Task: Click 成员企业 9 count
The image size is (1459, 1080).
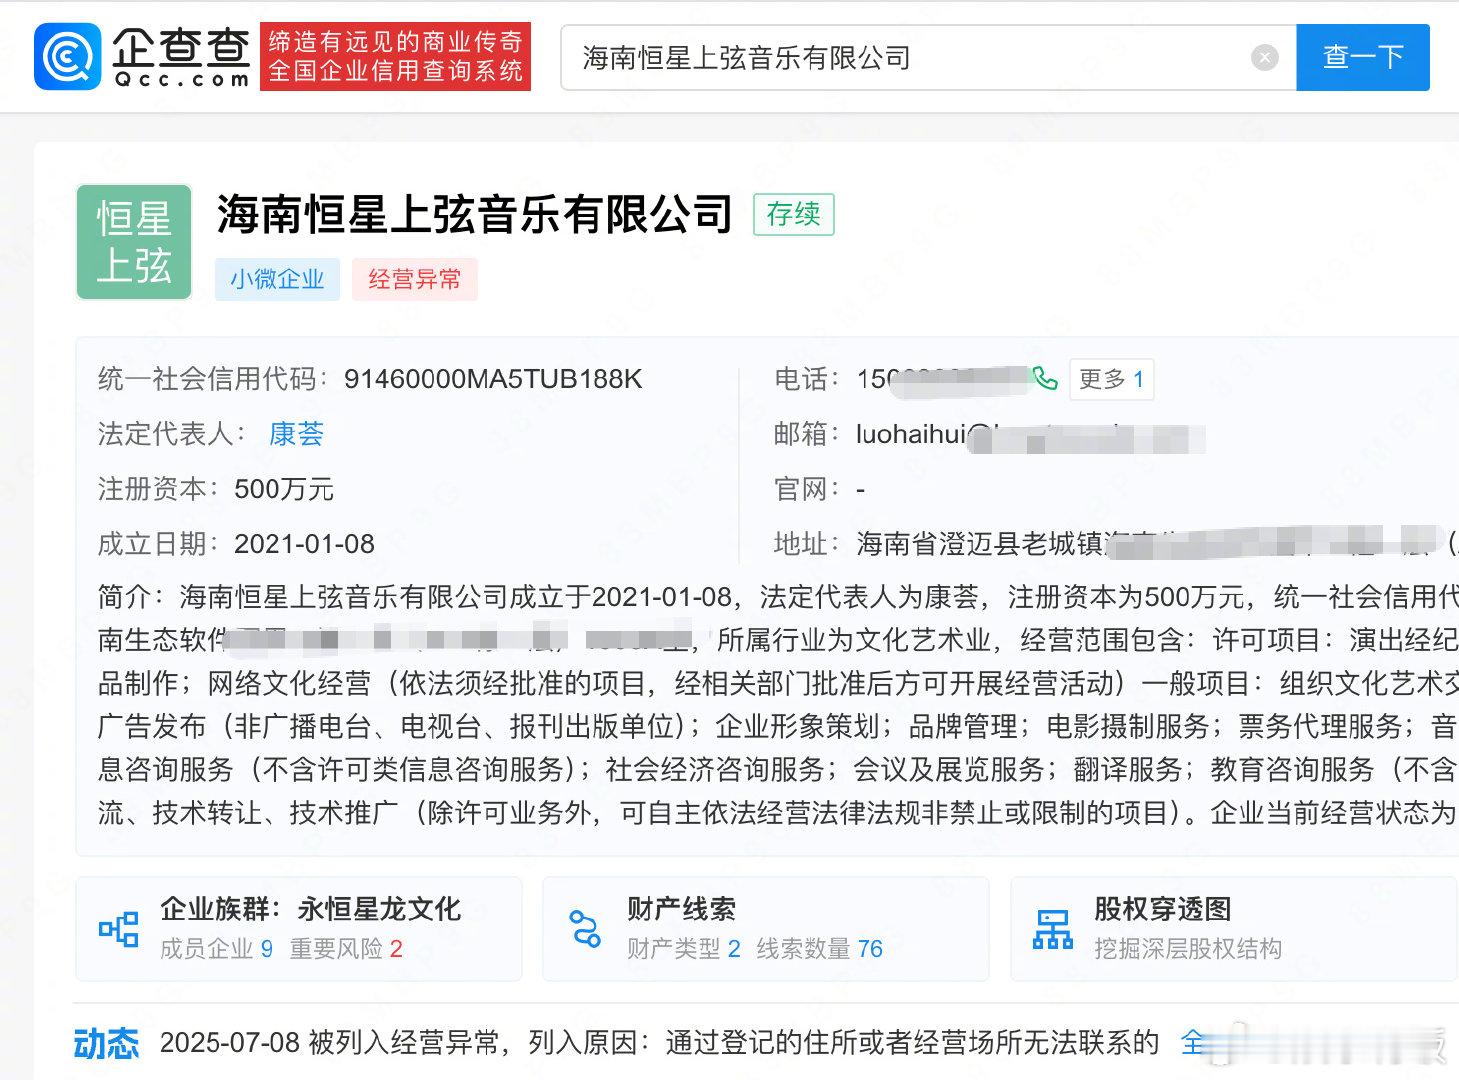Action: pos(216,949)
